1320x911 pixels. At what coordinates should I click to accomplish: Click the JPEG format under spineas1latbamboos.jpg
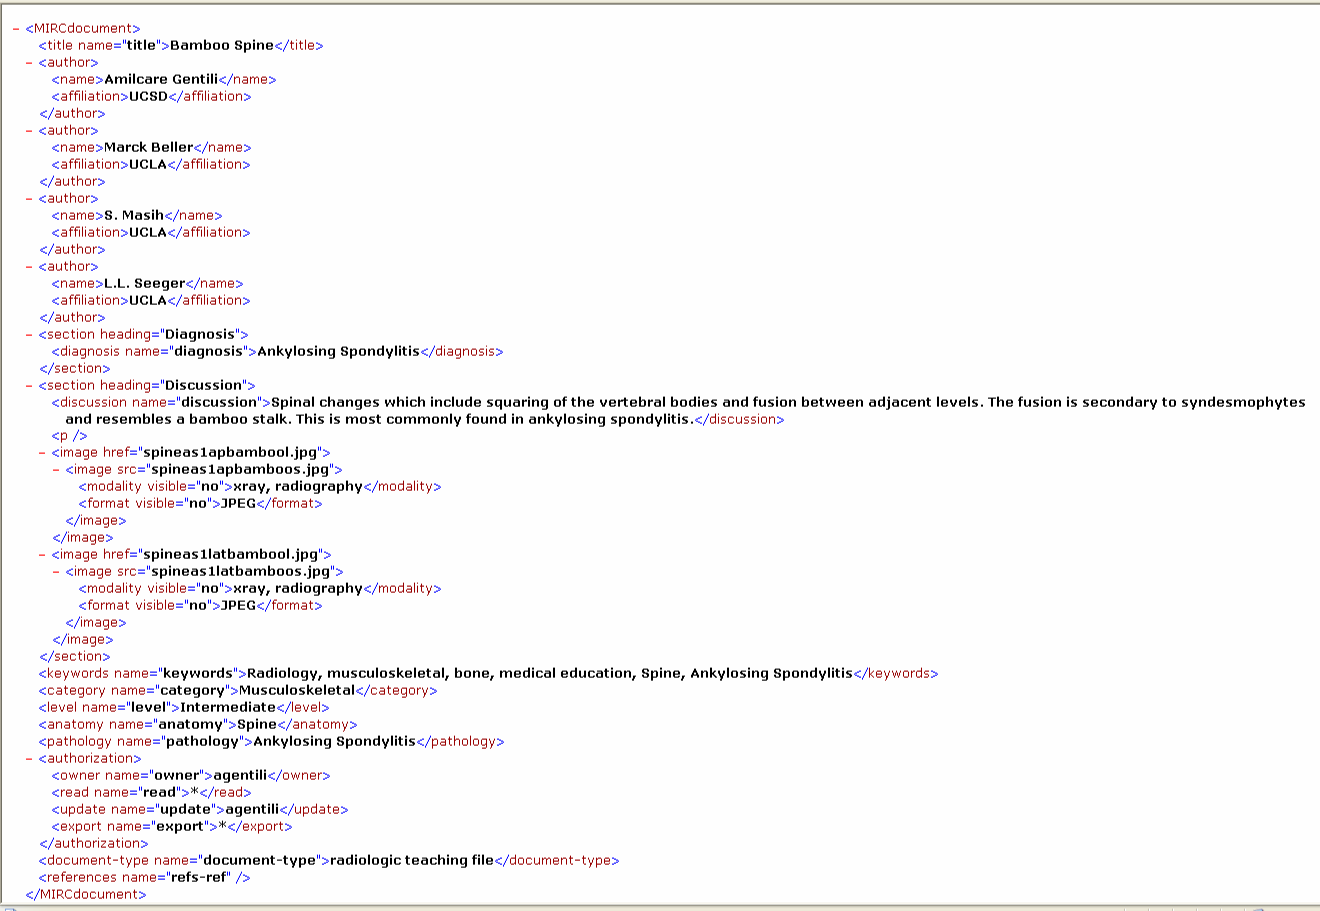[x=238, y=606]
